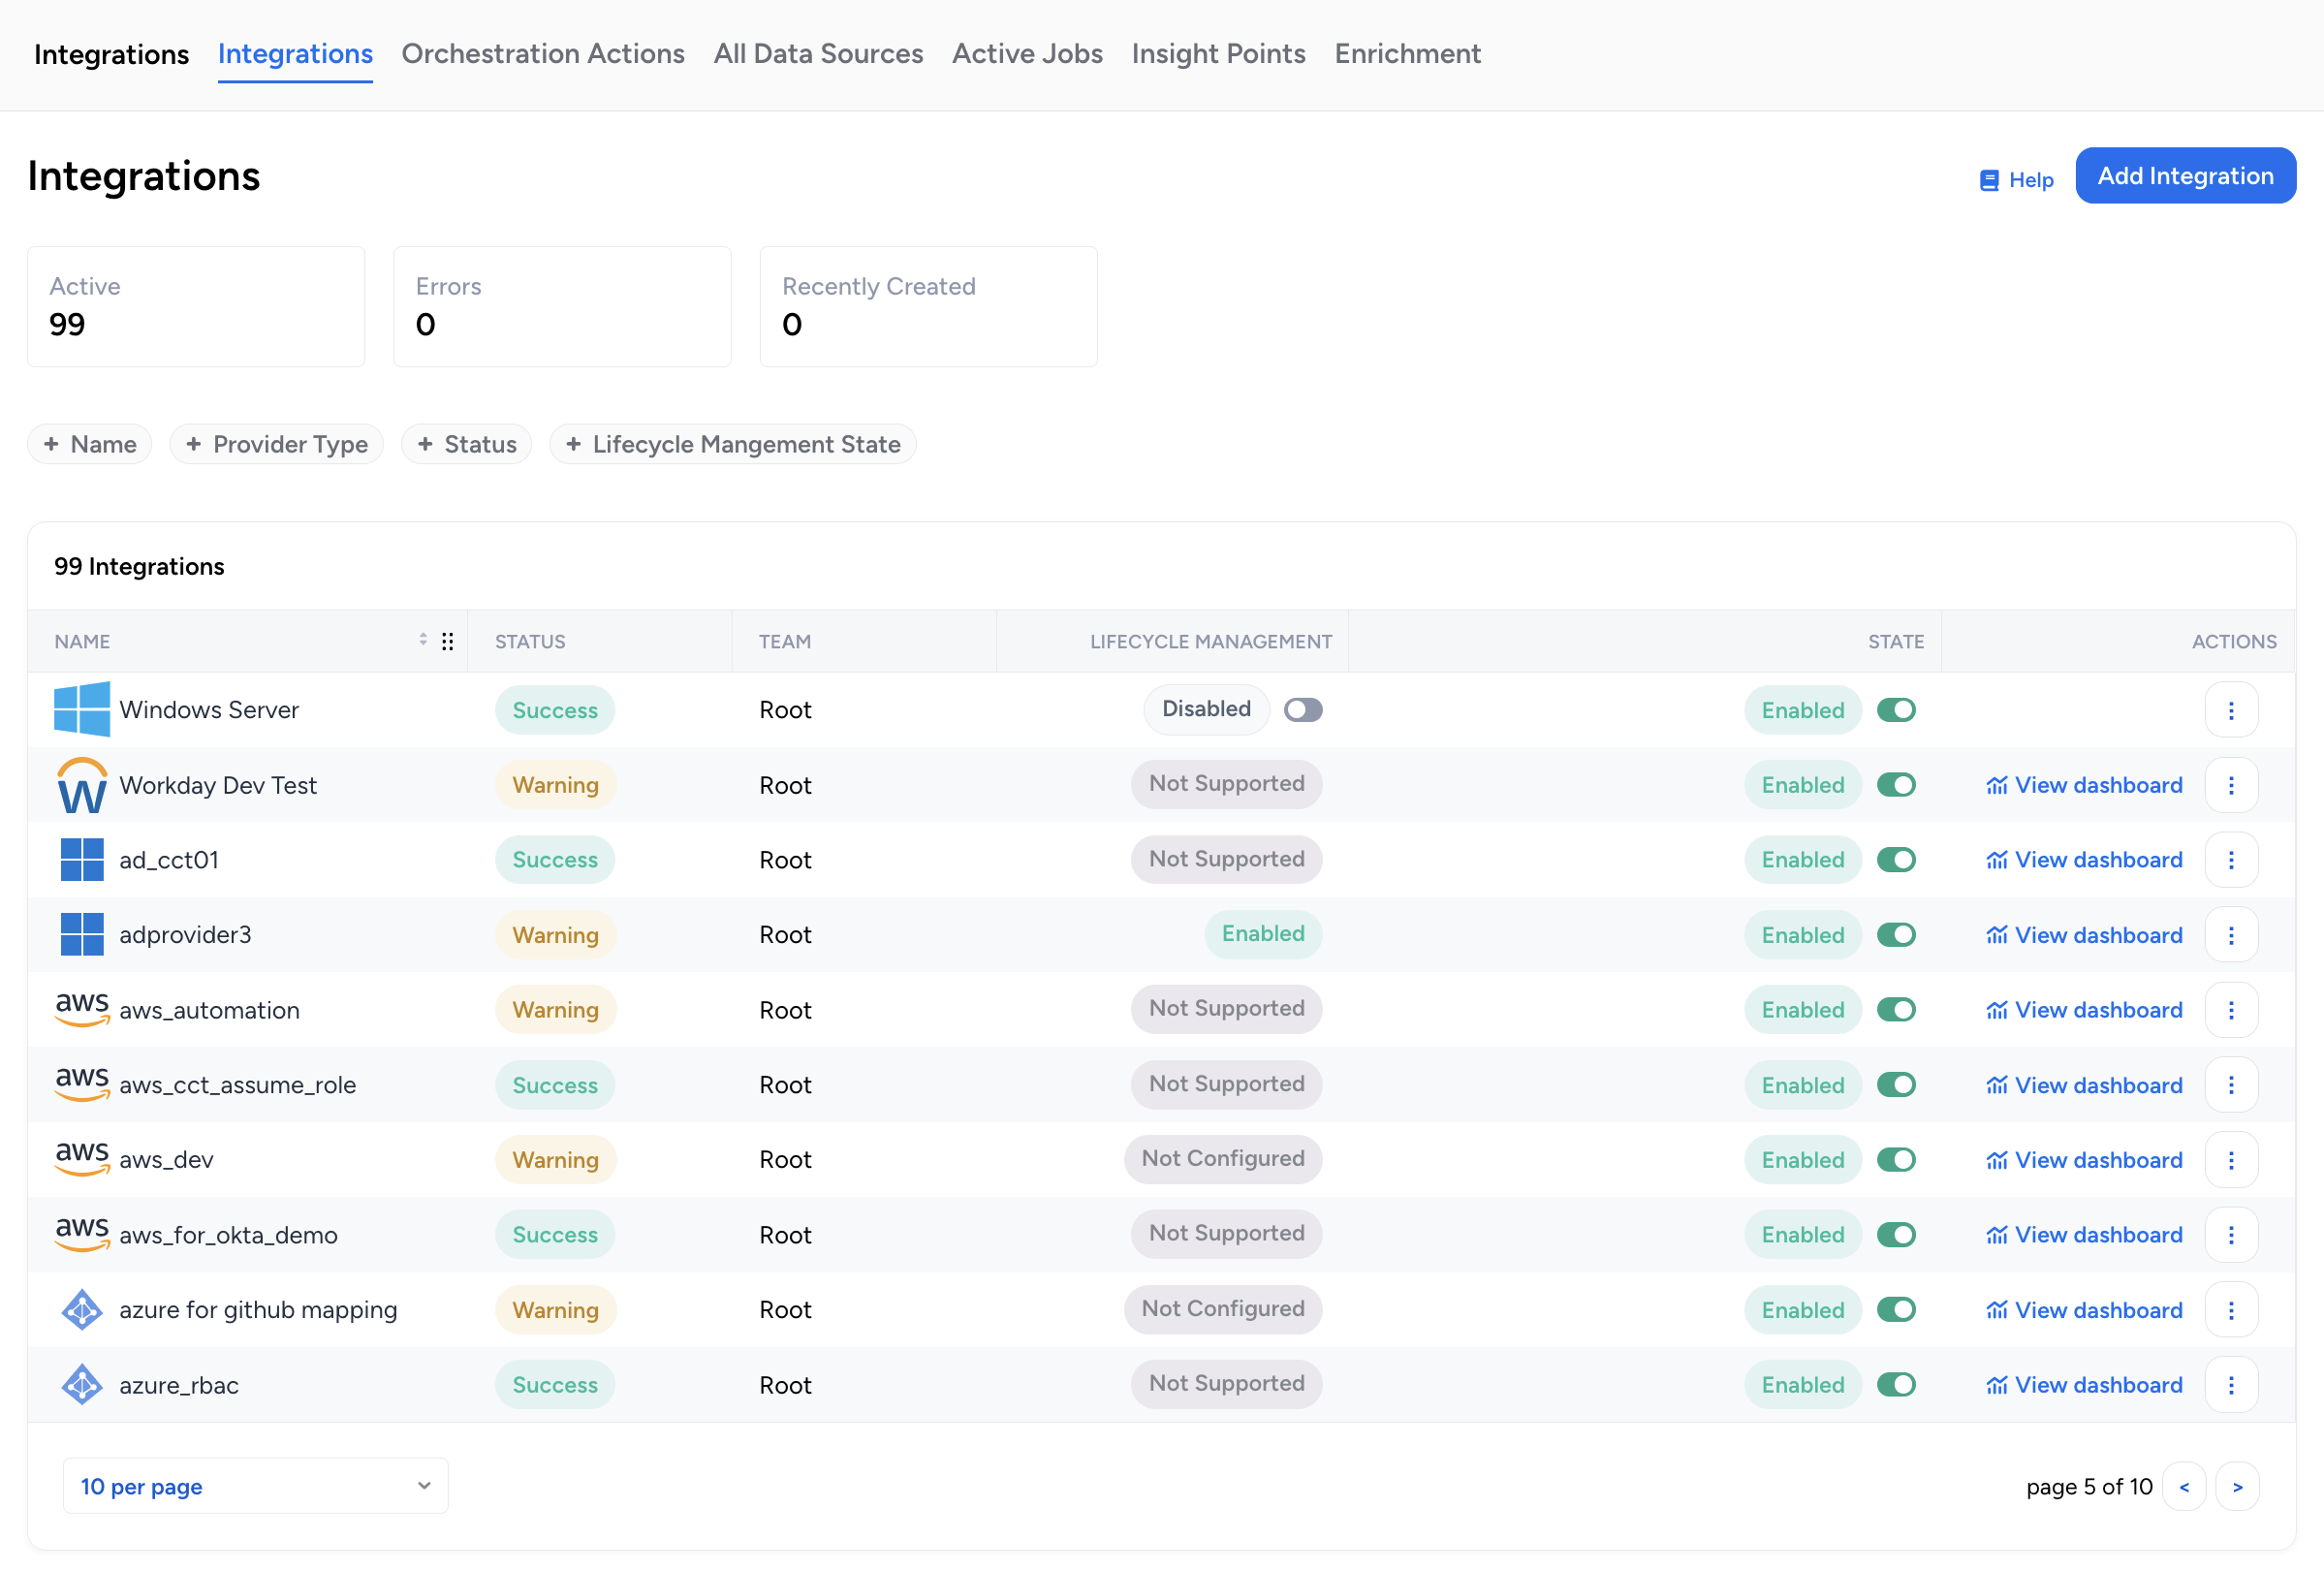Viewport: 2324px width, 1570px height.
Task: Go to previous page arrow
Action: 2184,1487
